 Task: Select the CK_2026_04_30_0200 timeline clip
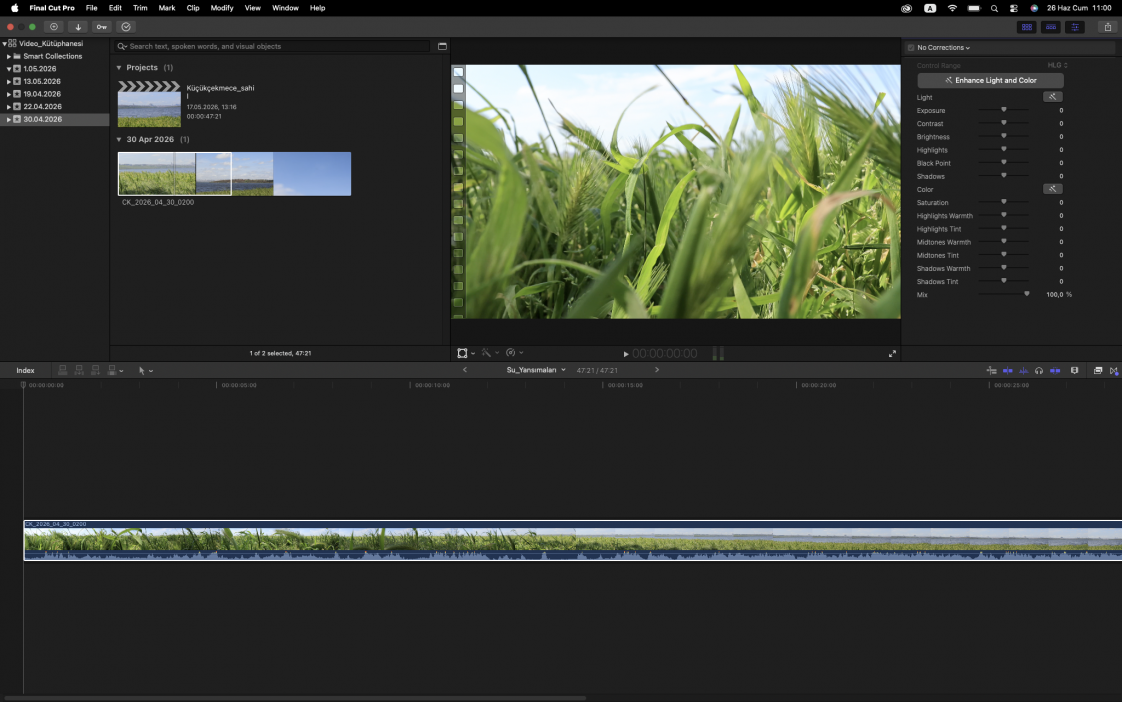click(x=572, y=540)
